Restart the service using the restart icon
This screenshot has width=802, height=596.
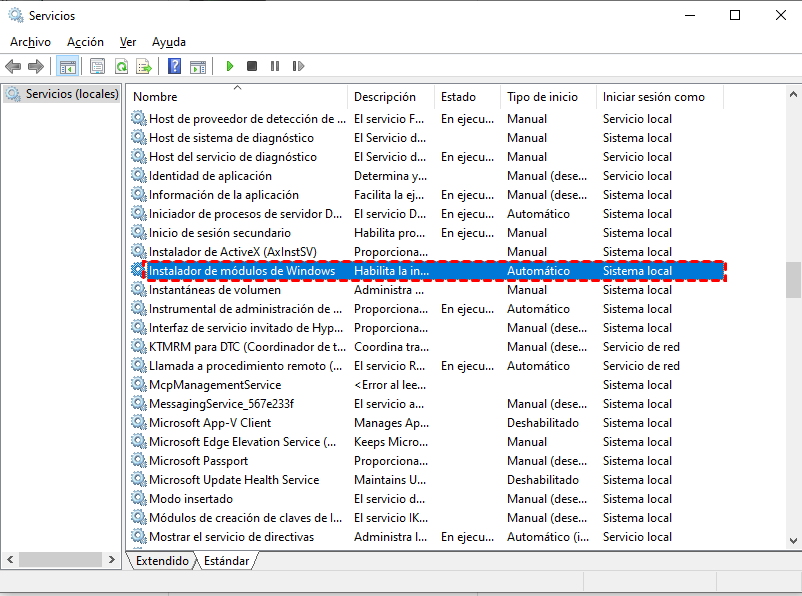pos(299,66)
